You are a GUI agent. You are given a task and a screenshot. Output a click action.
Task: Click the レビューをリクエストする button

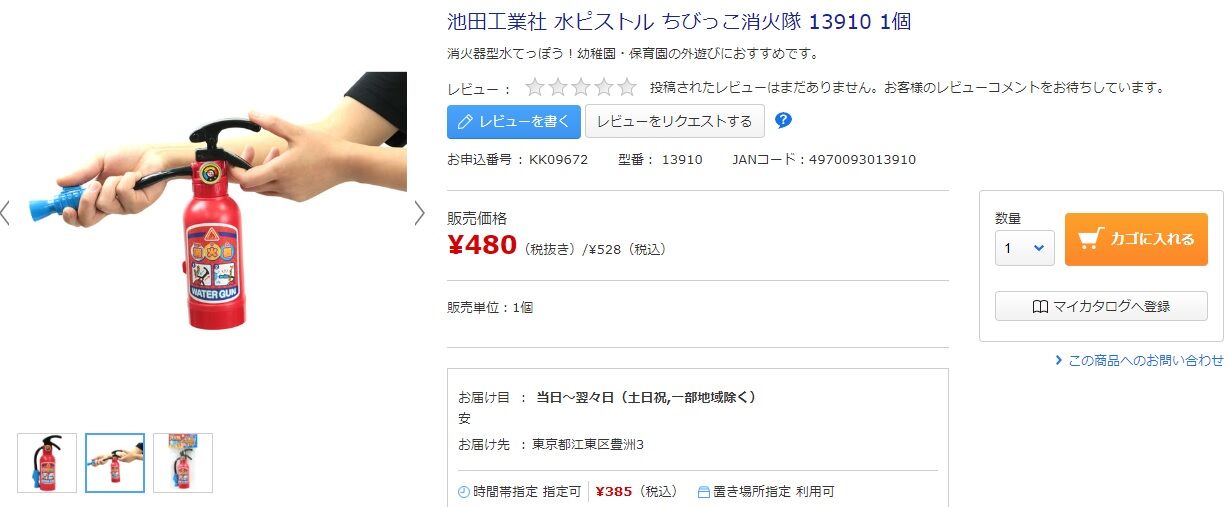click(675, 121)
